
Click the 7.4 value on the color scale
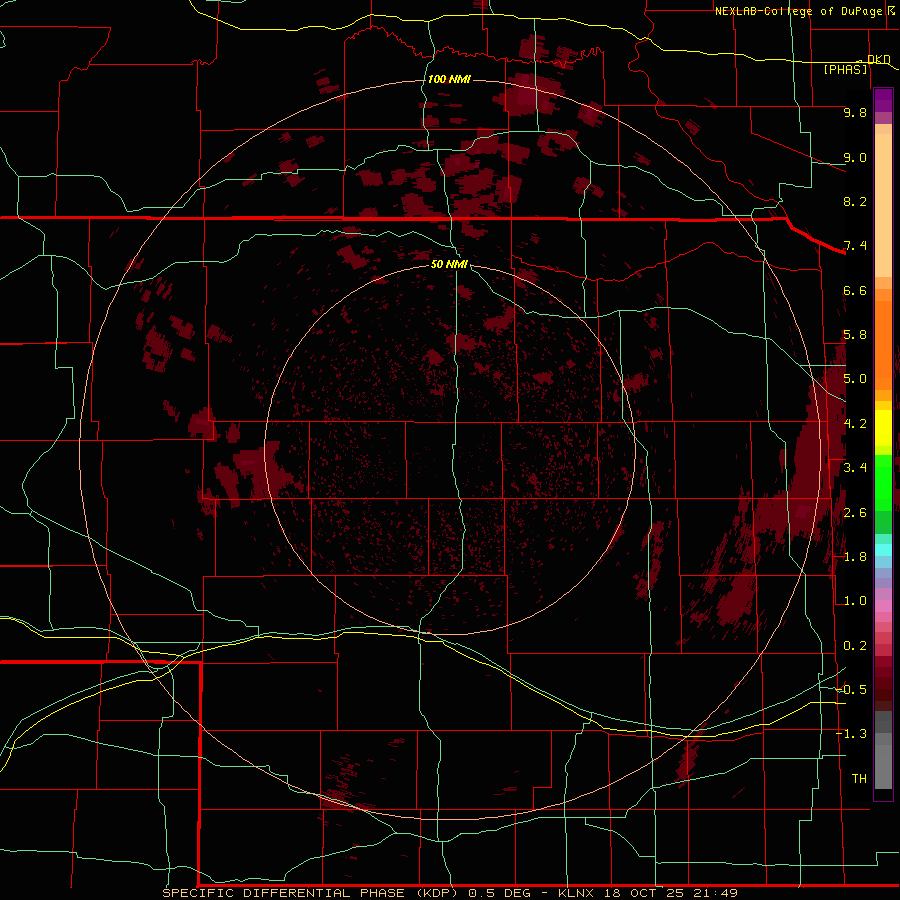click(x=855, y=246)
